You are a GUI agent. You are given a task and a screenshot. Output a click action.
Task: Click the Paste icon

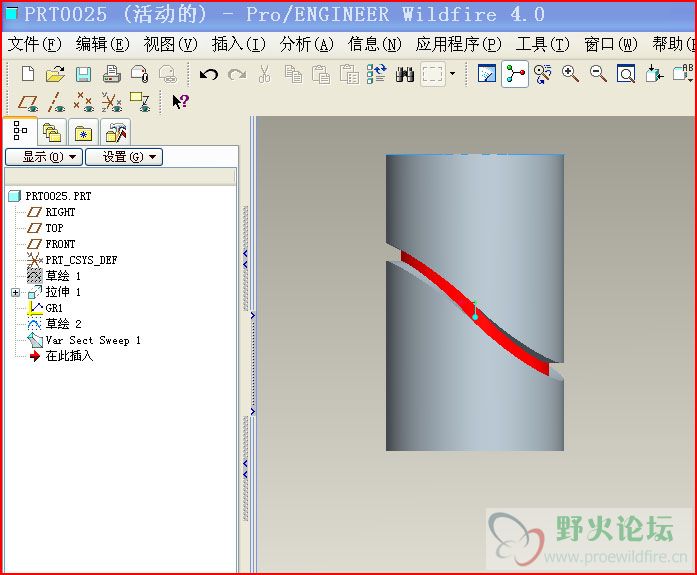(x=320, y=74)
